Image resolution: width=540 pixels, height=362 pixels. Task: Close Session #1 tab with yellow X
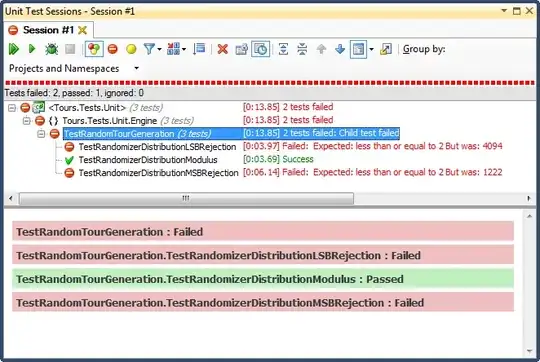point(82,30)
